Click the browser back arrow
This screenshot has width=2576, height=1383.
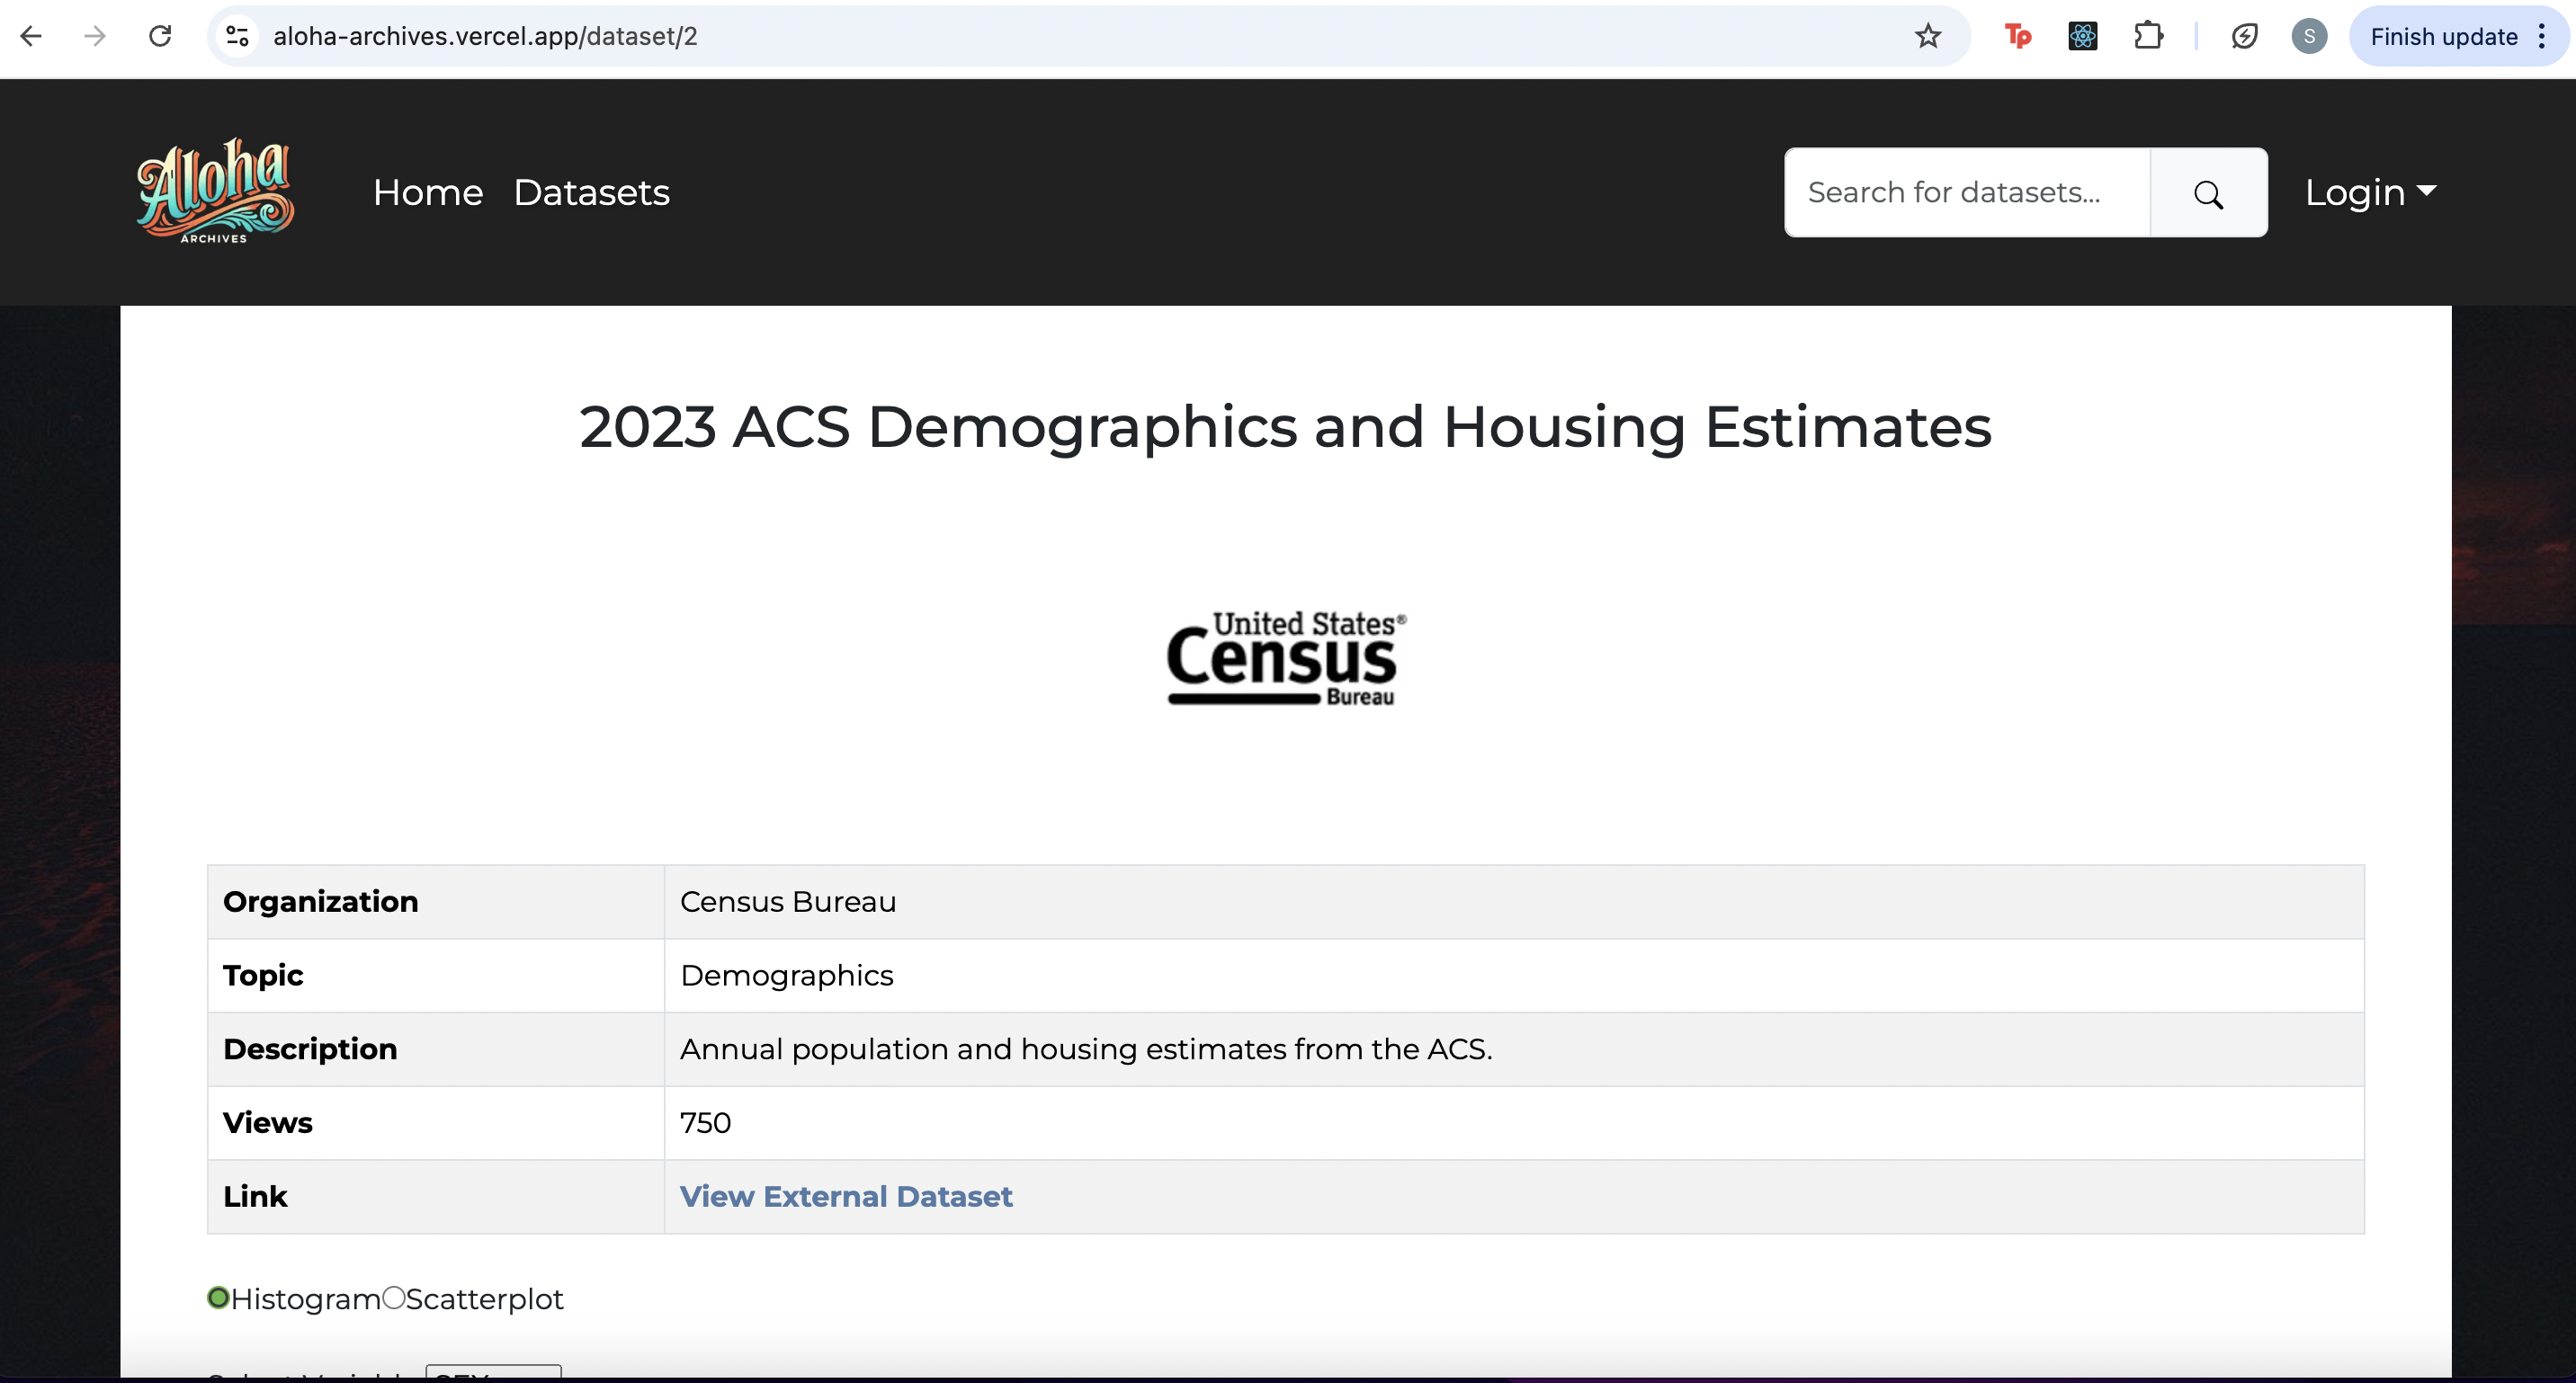click(x=31, y=37)
